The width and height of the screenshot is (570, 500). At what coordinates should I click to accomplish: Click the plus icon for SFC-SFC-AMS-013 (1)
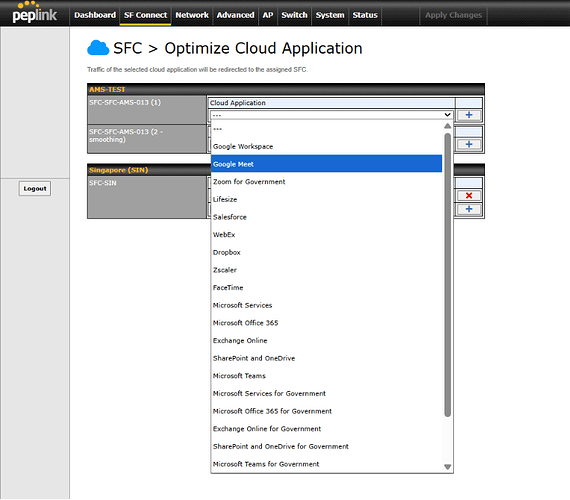(x=469, y=115)
